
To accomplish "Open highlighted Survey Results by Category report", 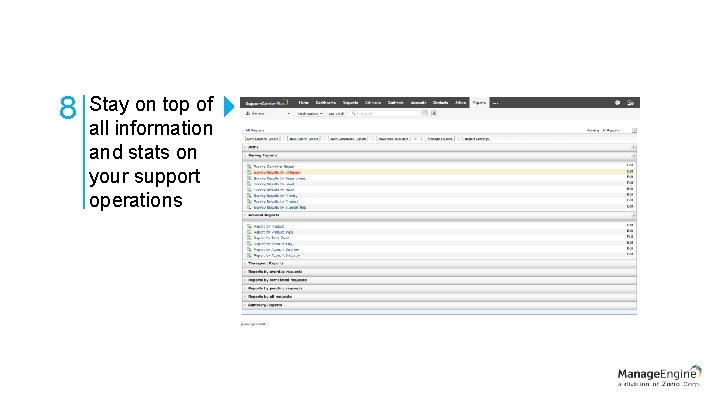I will tap(277, 172).
